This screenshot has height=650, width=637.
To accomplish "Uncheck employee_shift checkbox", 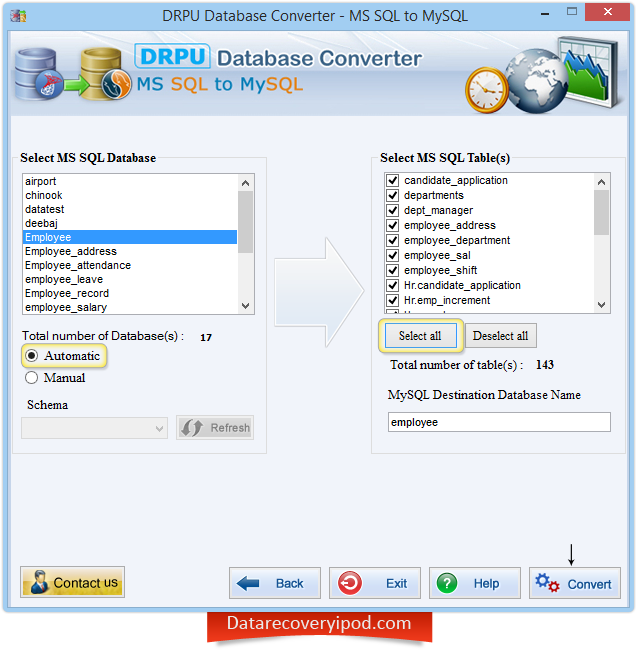I will 392,270.
